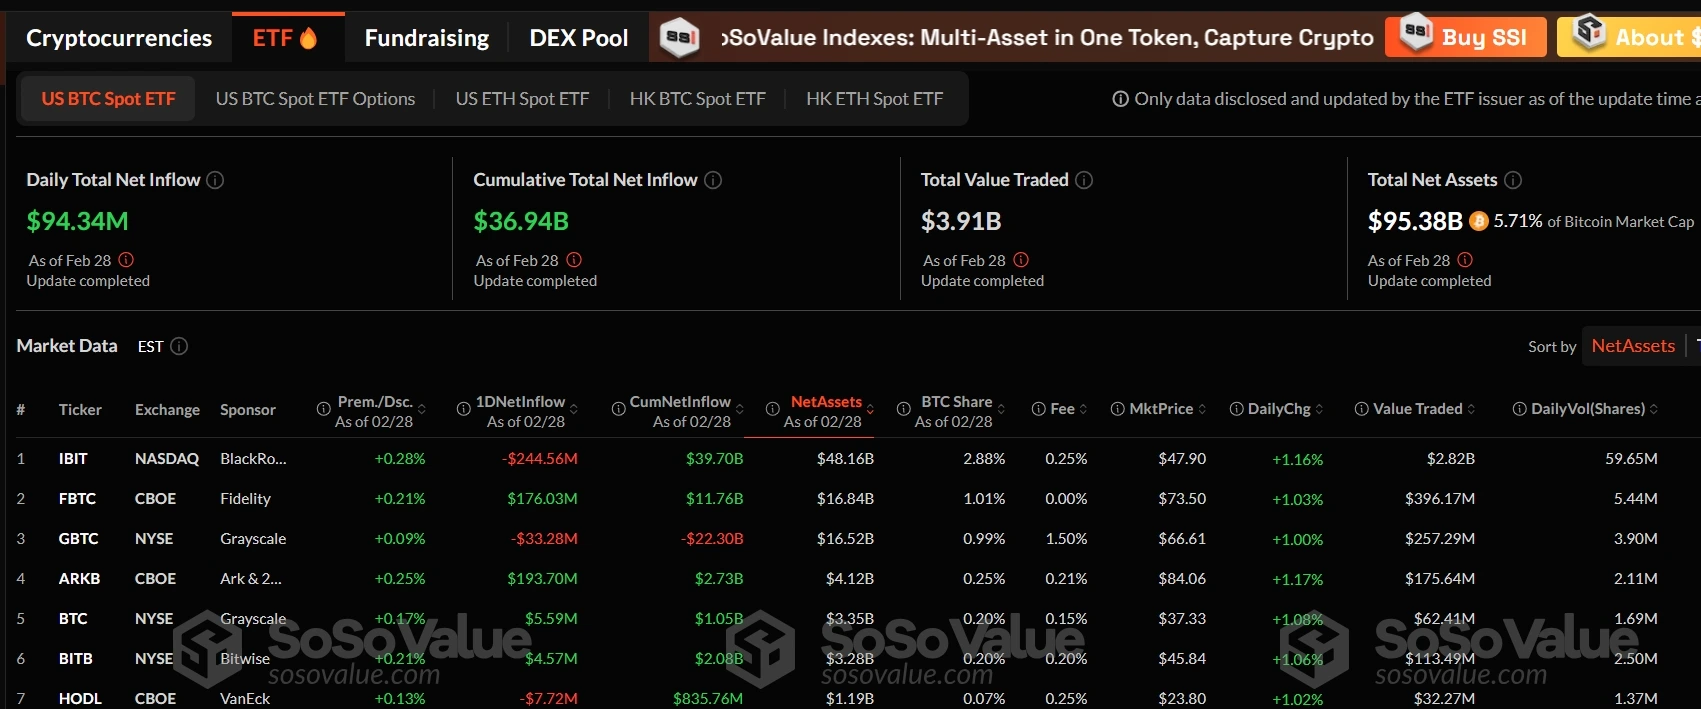Click the Buy SSI button
The width and height of the screenshot is (1701, 709).
[1466, 38]
